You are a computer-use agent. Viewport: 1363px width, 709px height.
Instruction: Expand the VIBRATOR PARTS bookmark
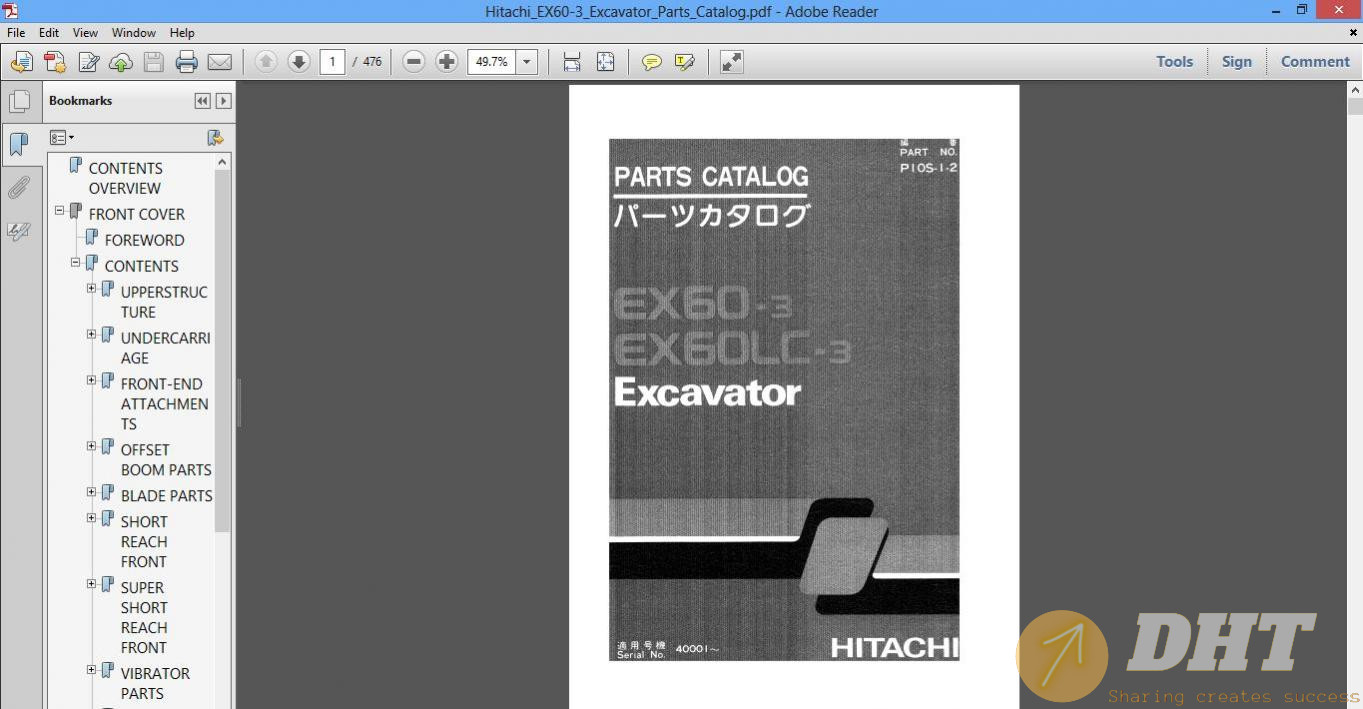(x=91, y=671)
